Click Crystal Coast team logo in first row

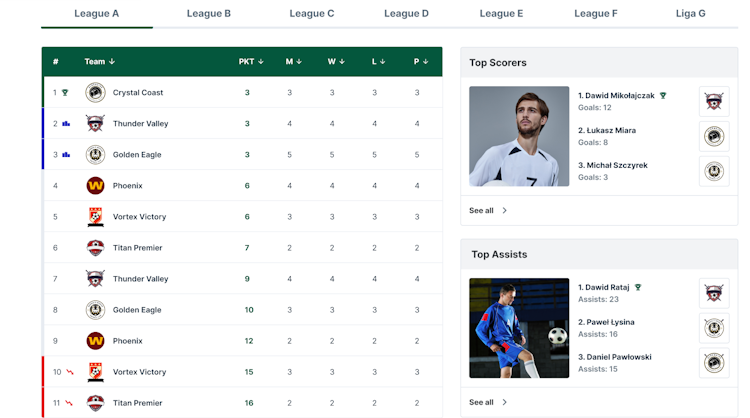[95, 92]
